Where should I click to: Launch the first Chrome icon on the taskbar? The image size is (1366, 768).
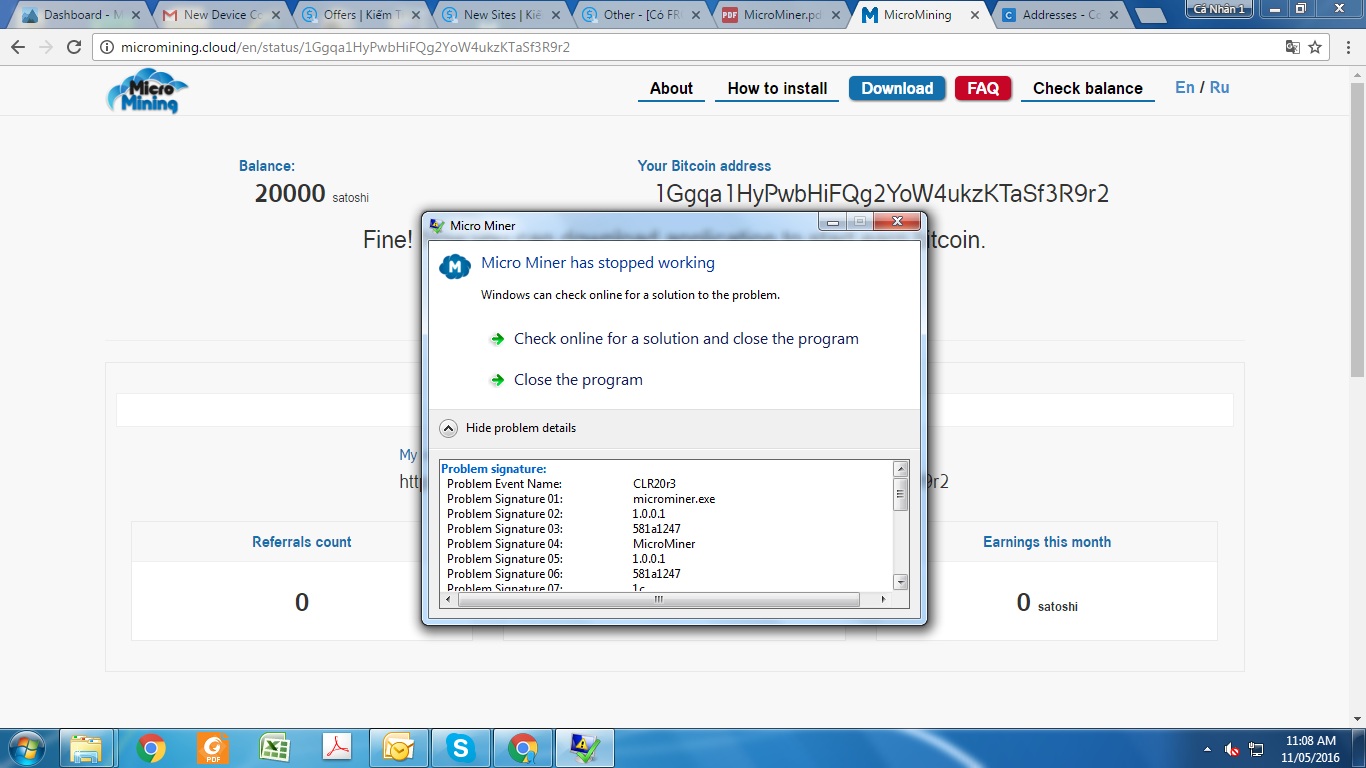(151, 748)
